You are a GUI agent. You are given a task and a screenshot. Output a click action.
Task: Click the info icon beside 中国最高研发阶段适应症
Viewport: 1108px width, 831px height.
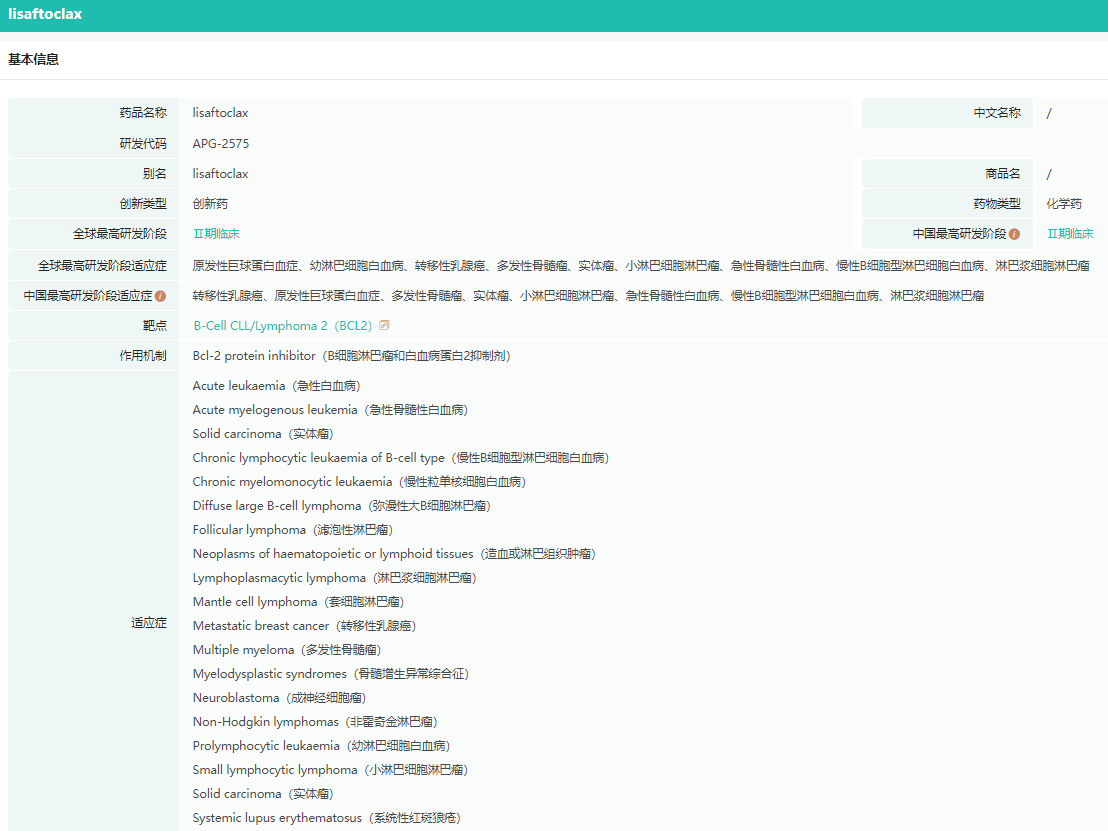(160, 296)
